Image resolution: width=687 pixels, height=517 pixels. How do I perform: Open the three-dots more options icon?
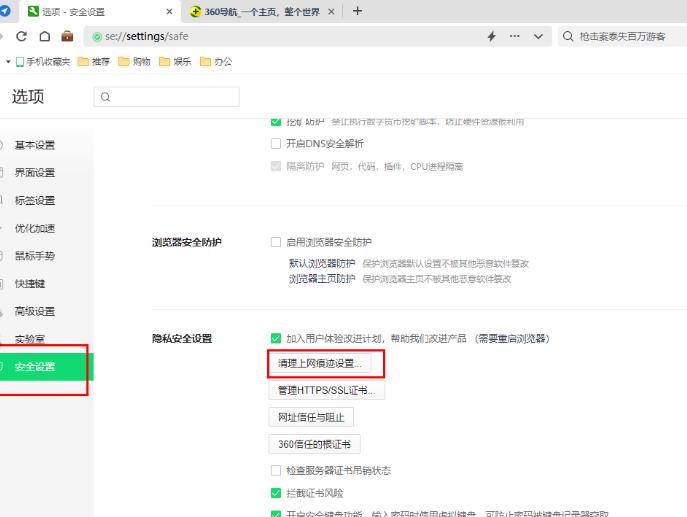coord(515,36)
